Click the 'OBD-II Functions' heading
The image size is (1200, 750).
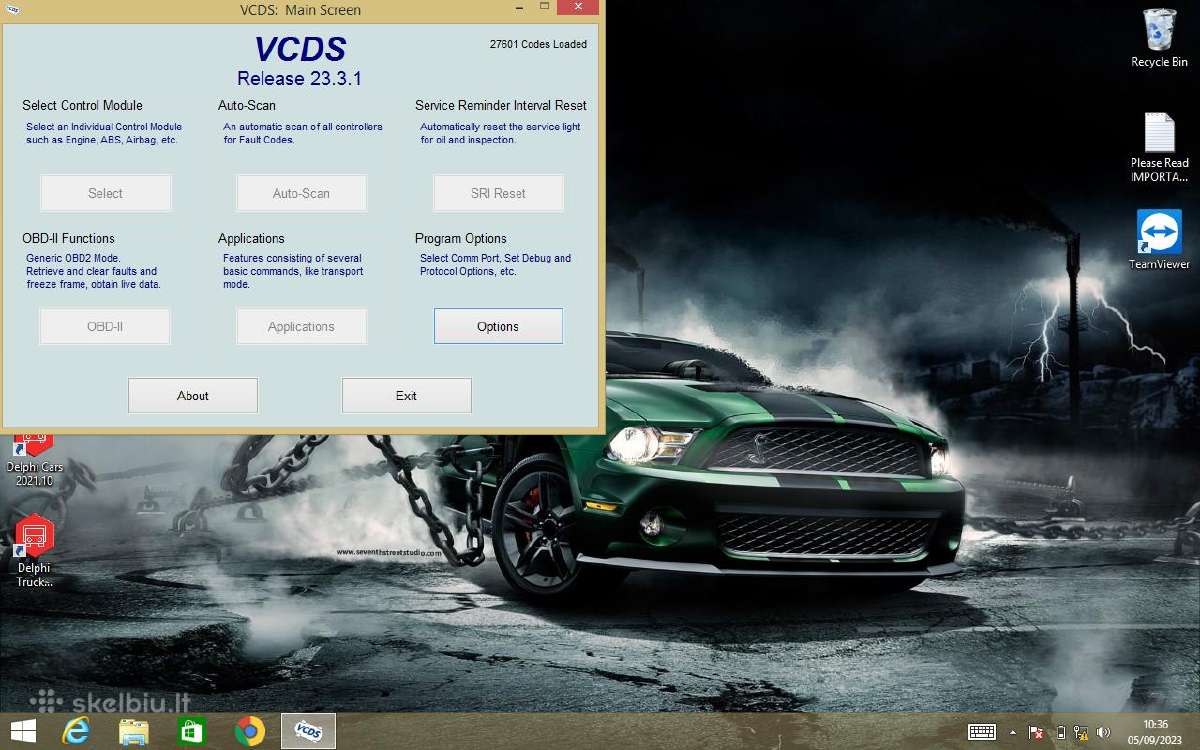tap(68, 238)
